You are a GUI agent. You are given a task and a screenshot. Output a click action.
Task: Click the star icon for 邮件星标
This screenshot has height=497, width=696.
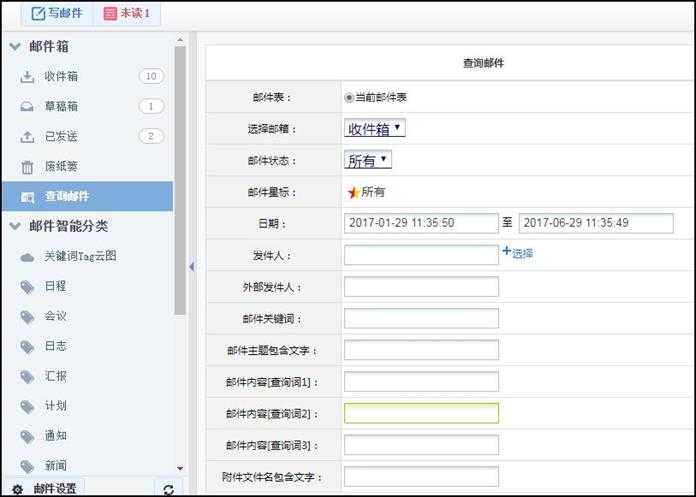click(353, 193)
